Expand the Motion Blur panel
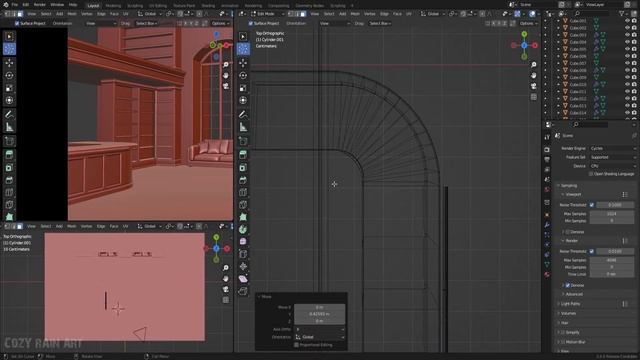 tap(575, 342)
